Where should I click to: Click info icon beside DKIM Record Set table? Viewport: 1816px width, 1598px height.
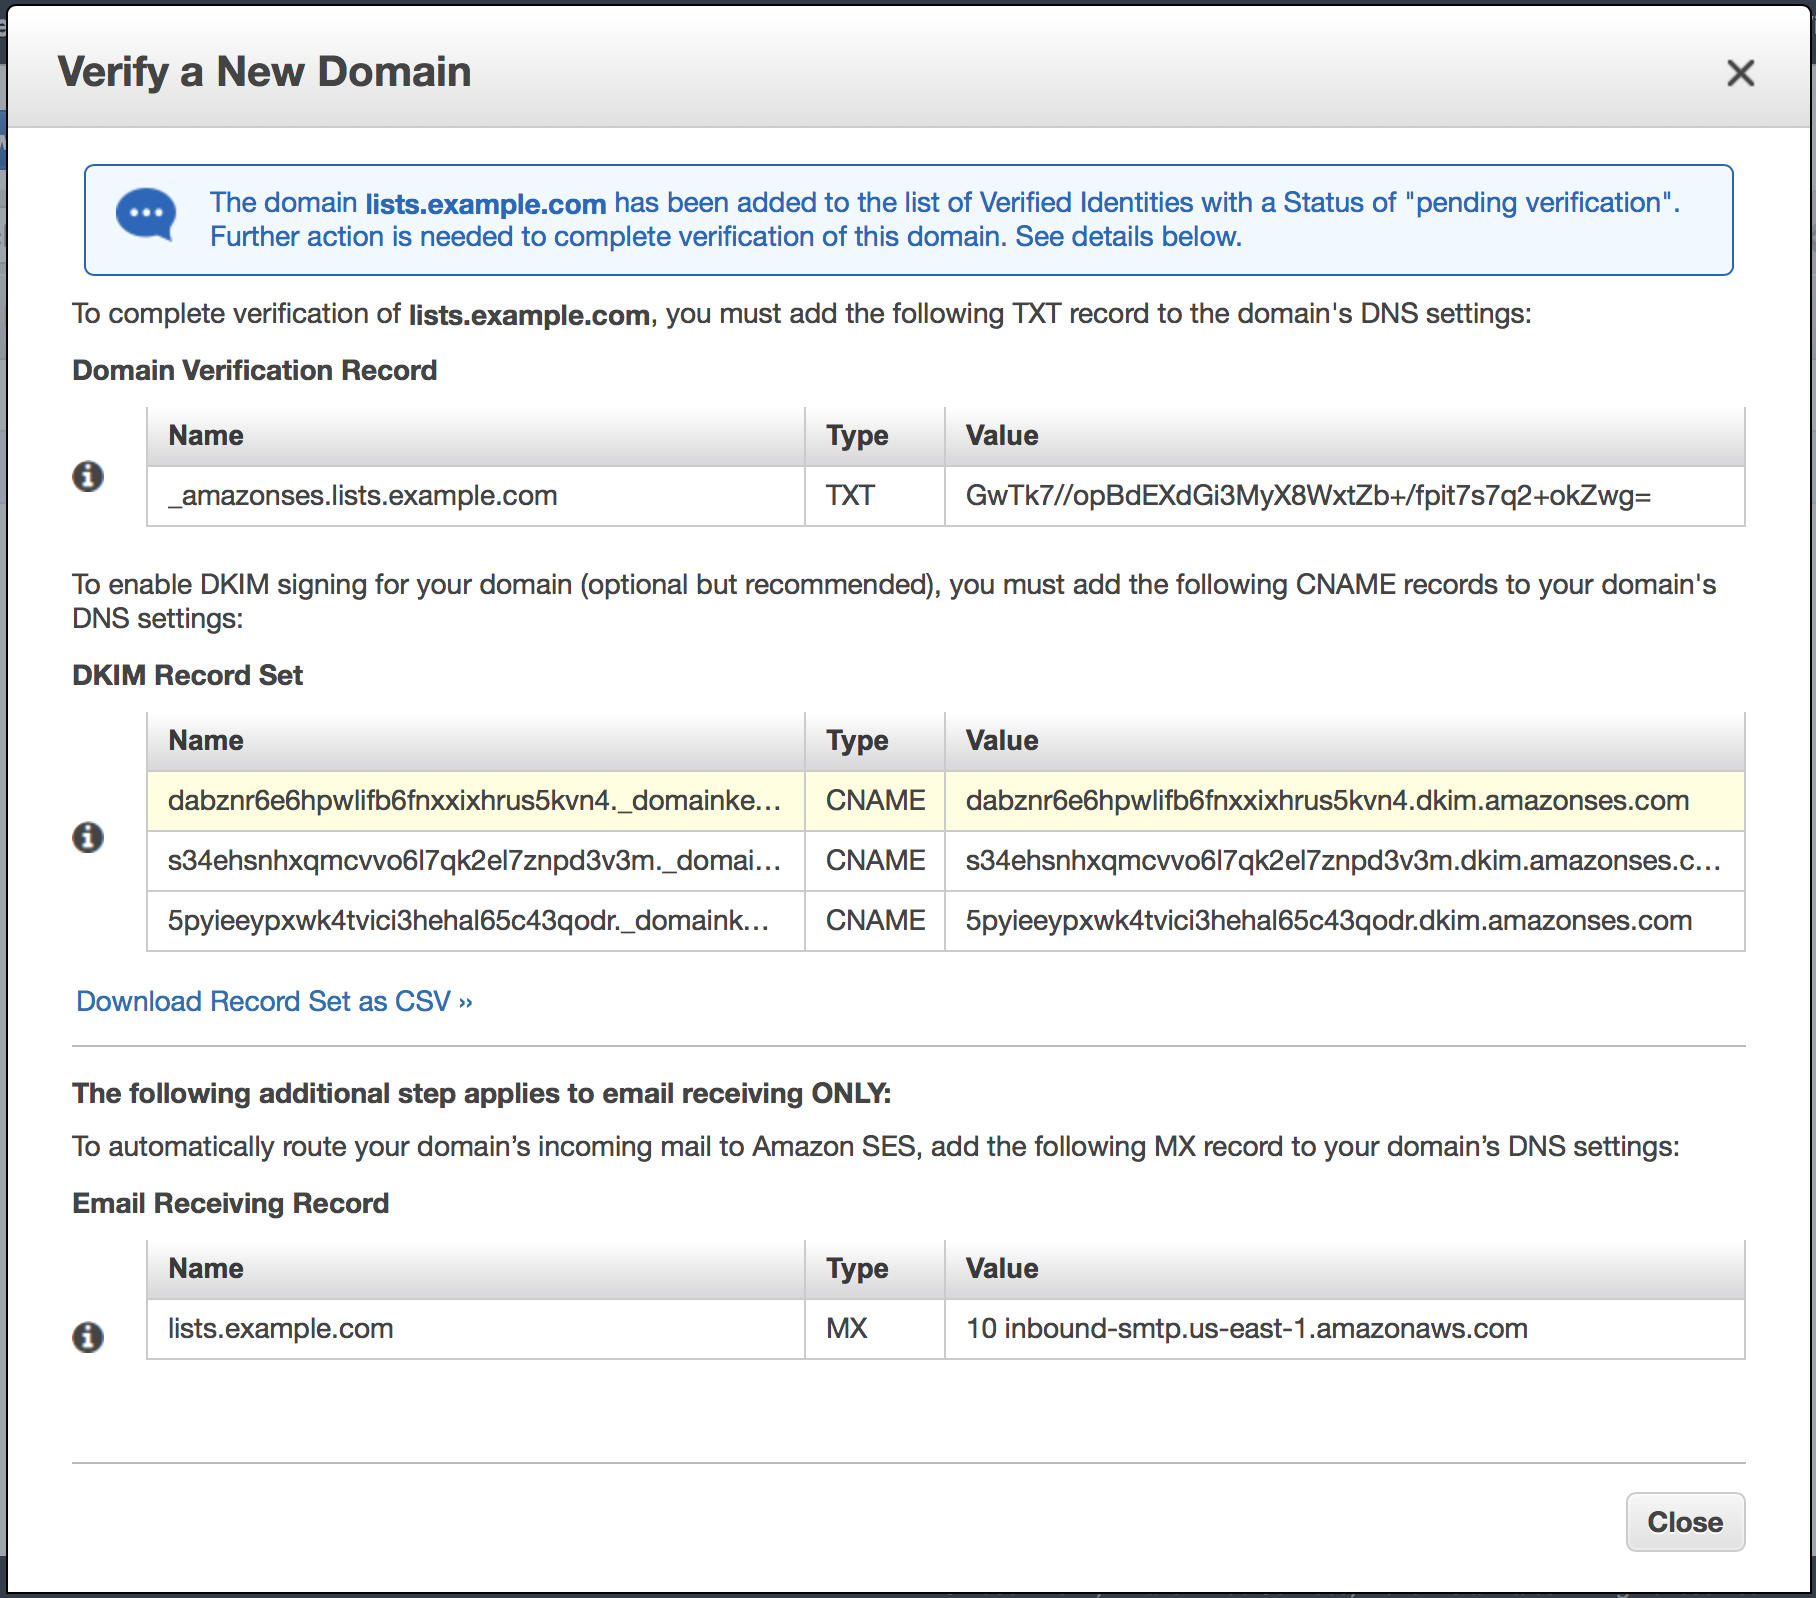tap(88, 837)
